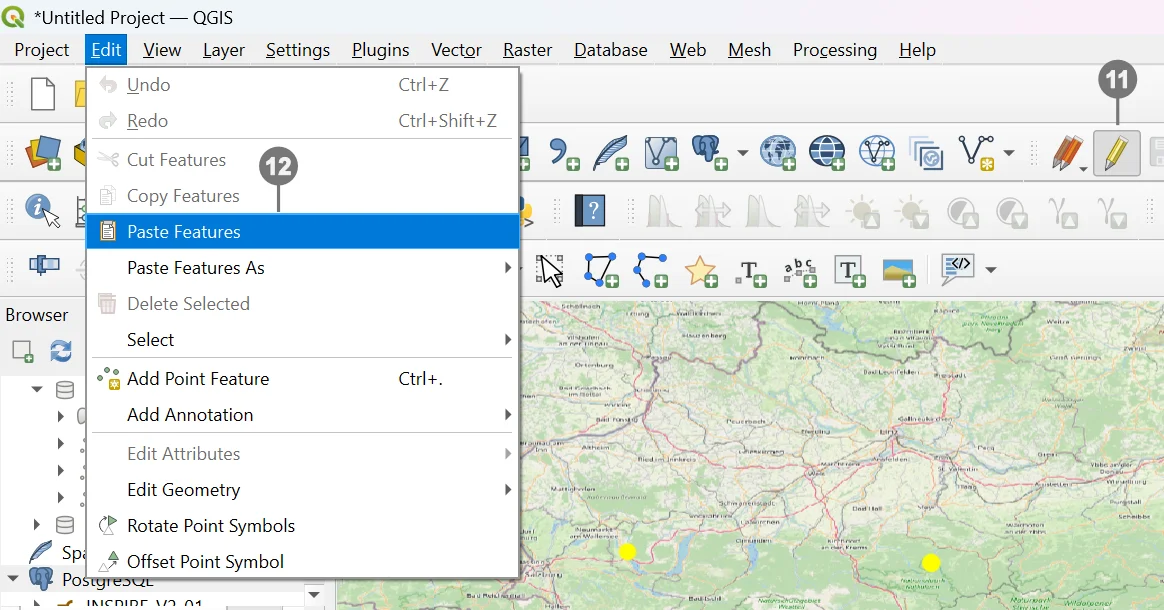
Task: Click the star Add Spatial Bookmark icon
Action: tap(700, 269)
